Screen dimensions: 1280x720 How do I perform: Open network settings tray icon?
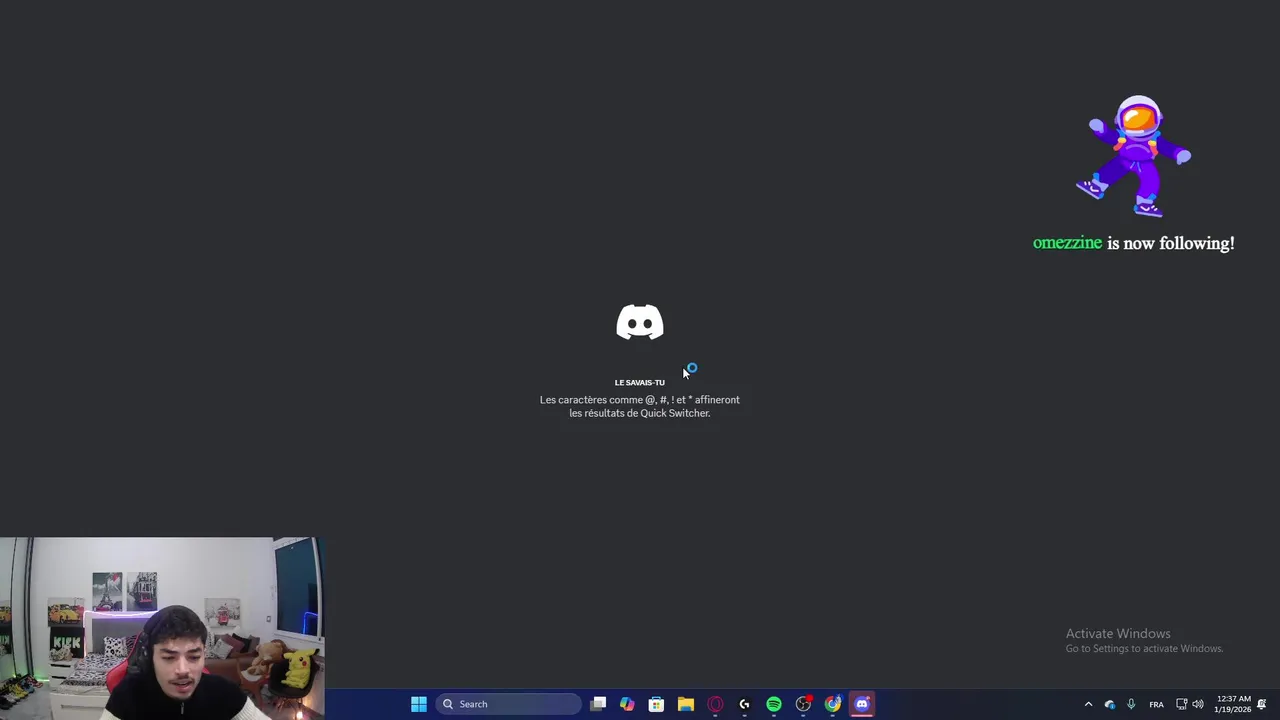[x=1181, y=704]
